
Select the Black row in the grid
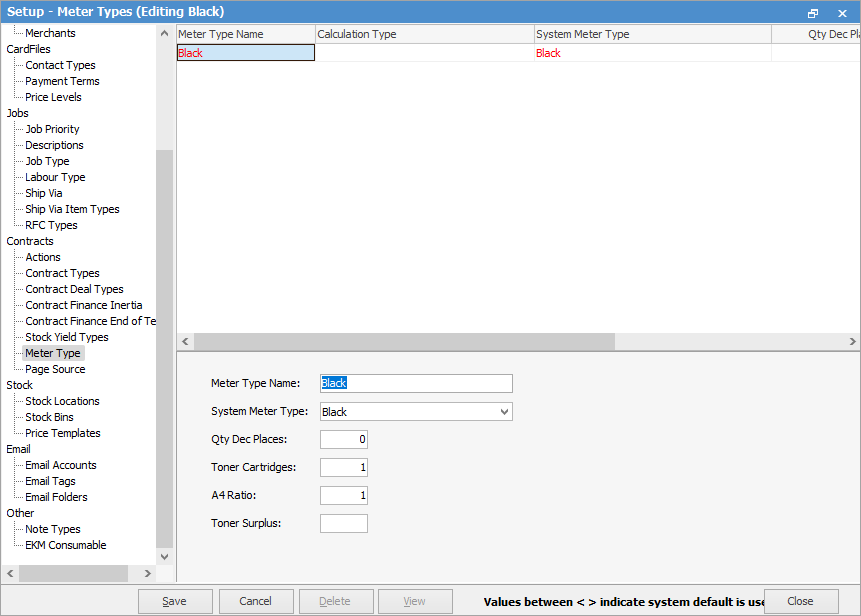[x=245, y=52]
